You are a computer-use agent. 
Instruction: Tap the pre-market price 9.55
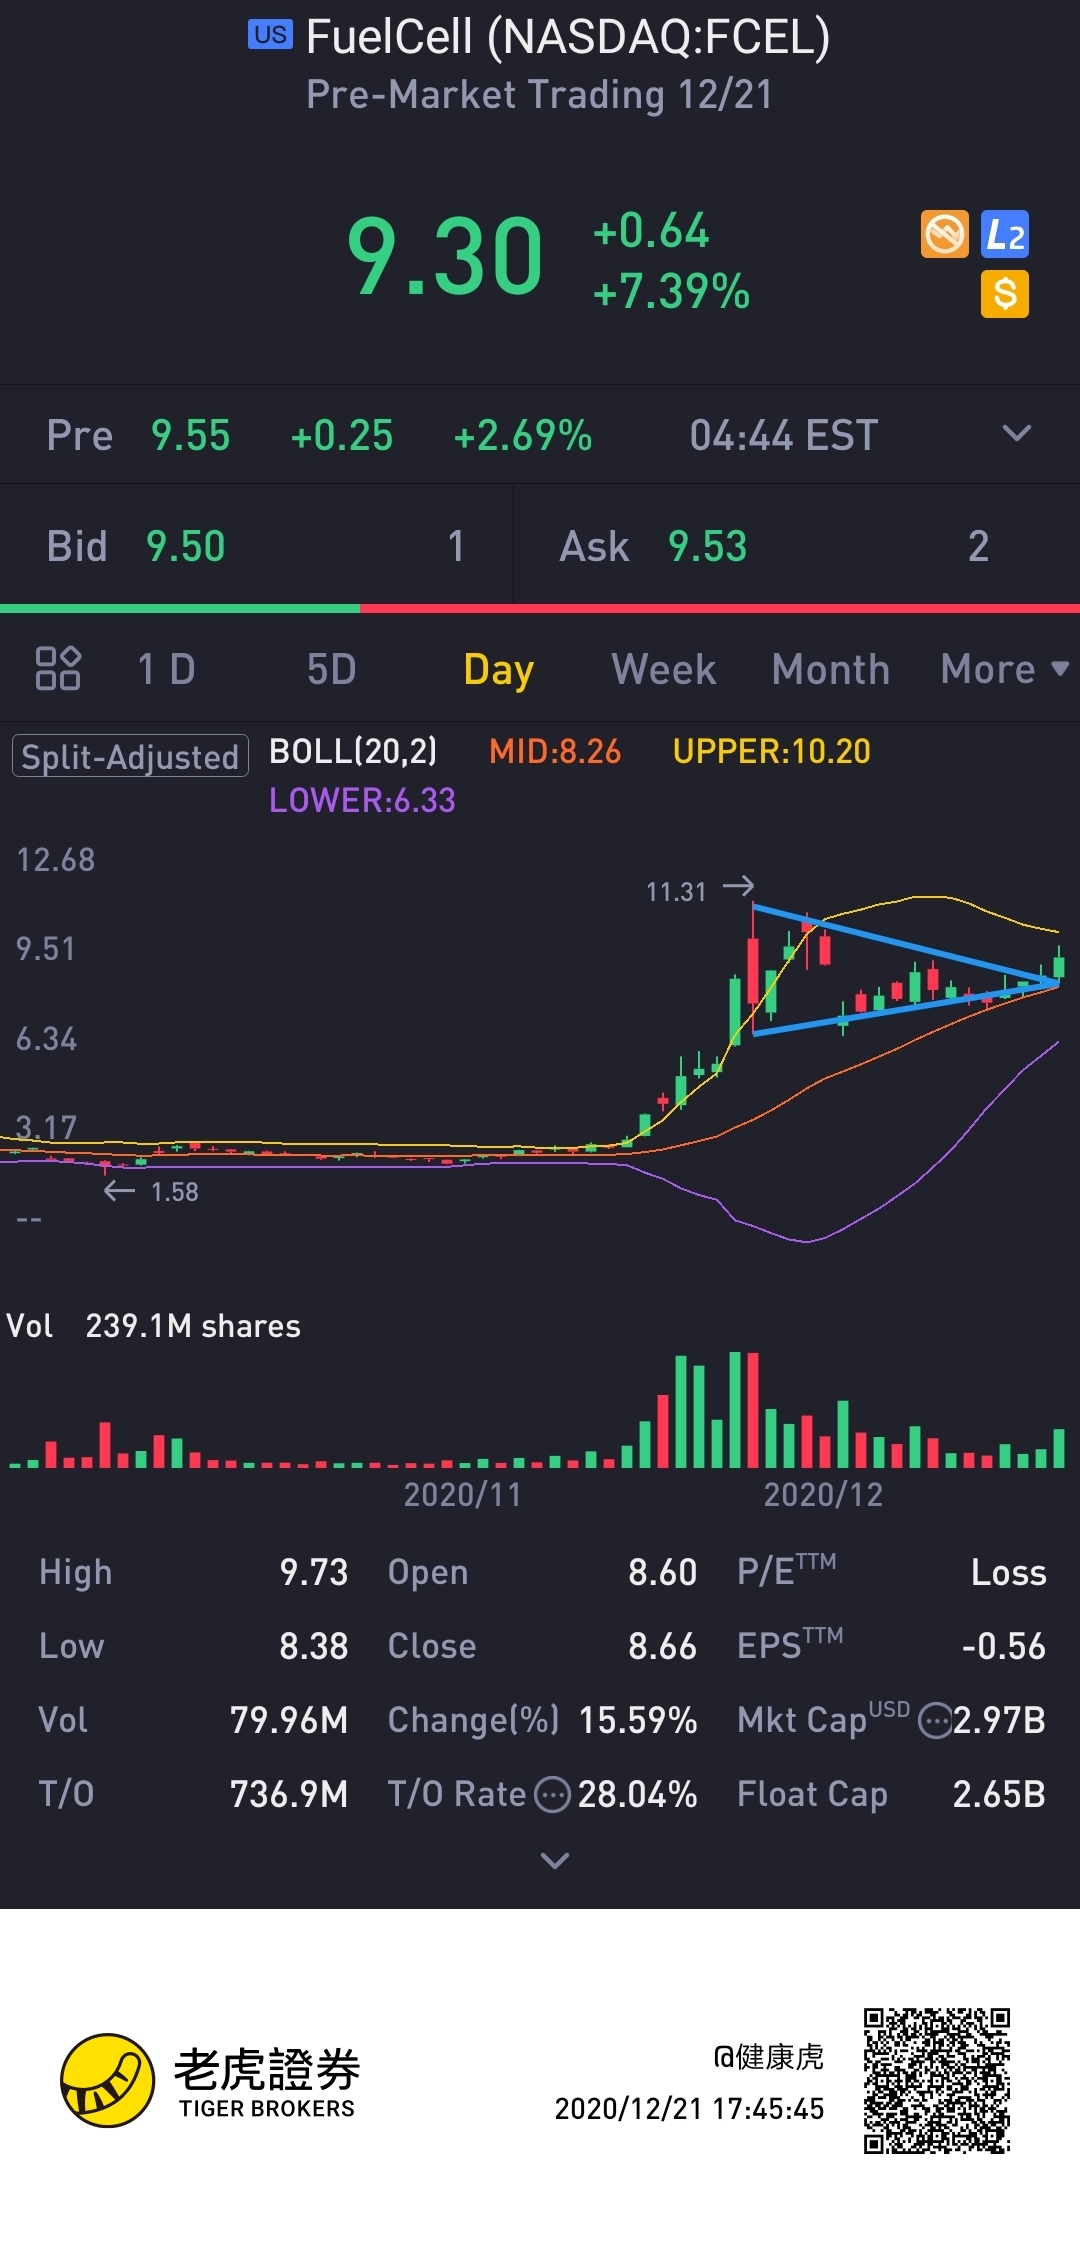click(190, 435)
